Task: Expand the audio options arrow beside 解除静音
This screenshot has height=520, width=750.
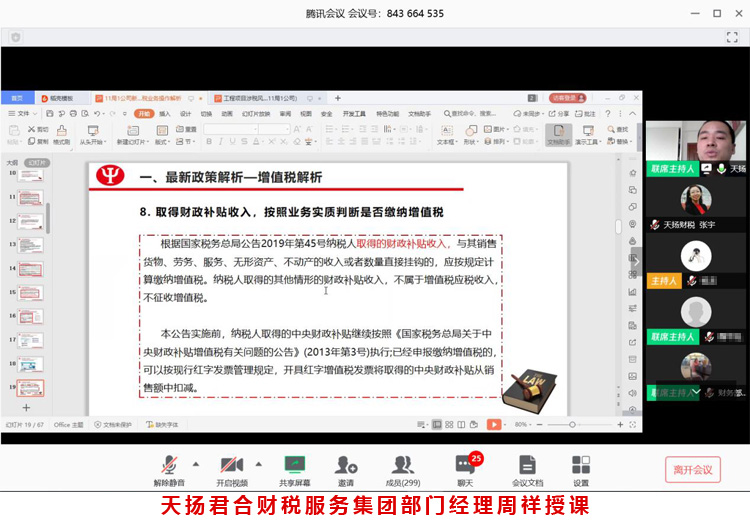Action: click(x=195, y=463)
